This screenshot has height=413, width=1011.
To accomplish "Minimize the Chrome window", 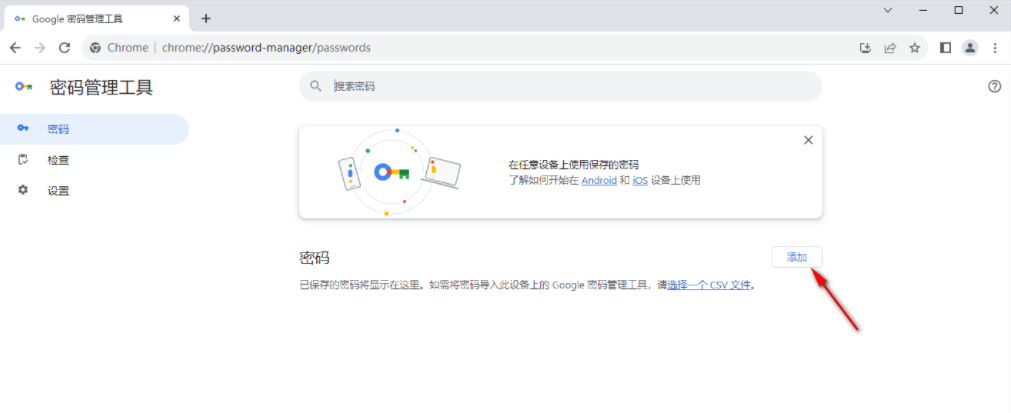I will click(924, 10).
